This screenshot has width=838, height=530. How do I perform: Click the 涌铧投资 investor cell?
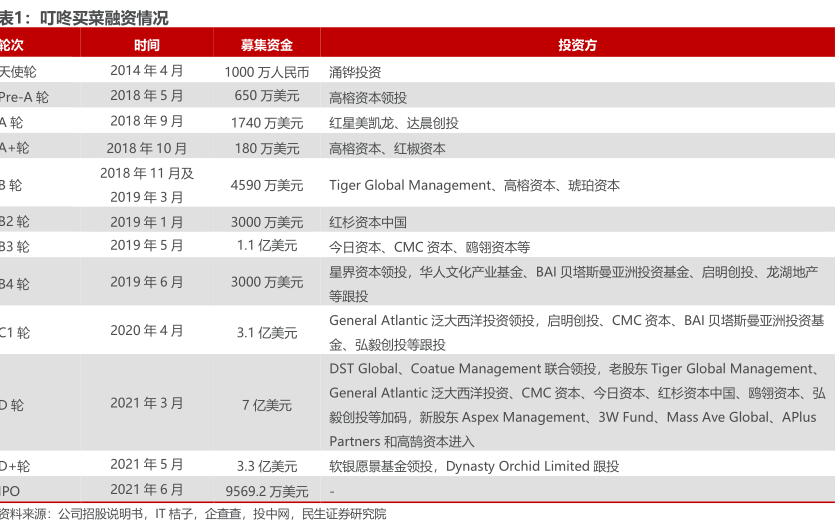(355, 72)
